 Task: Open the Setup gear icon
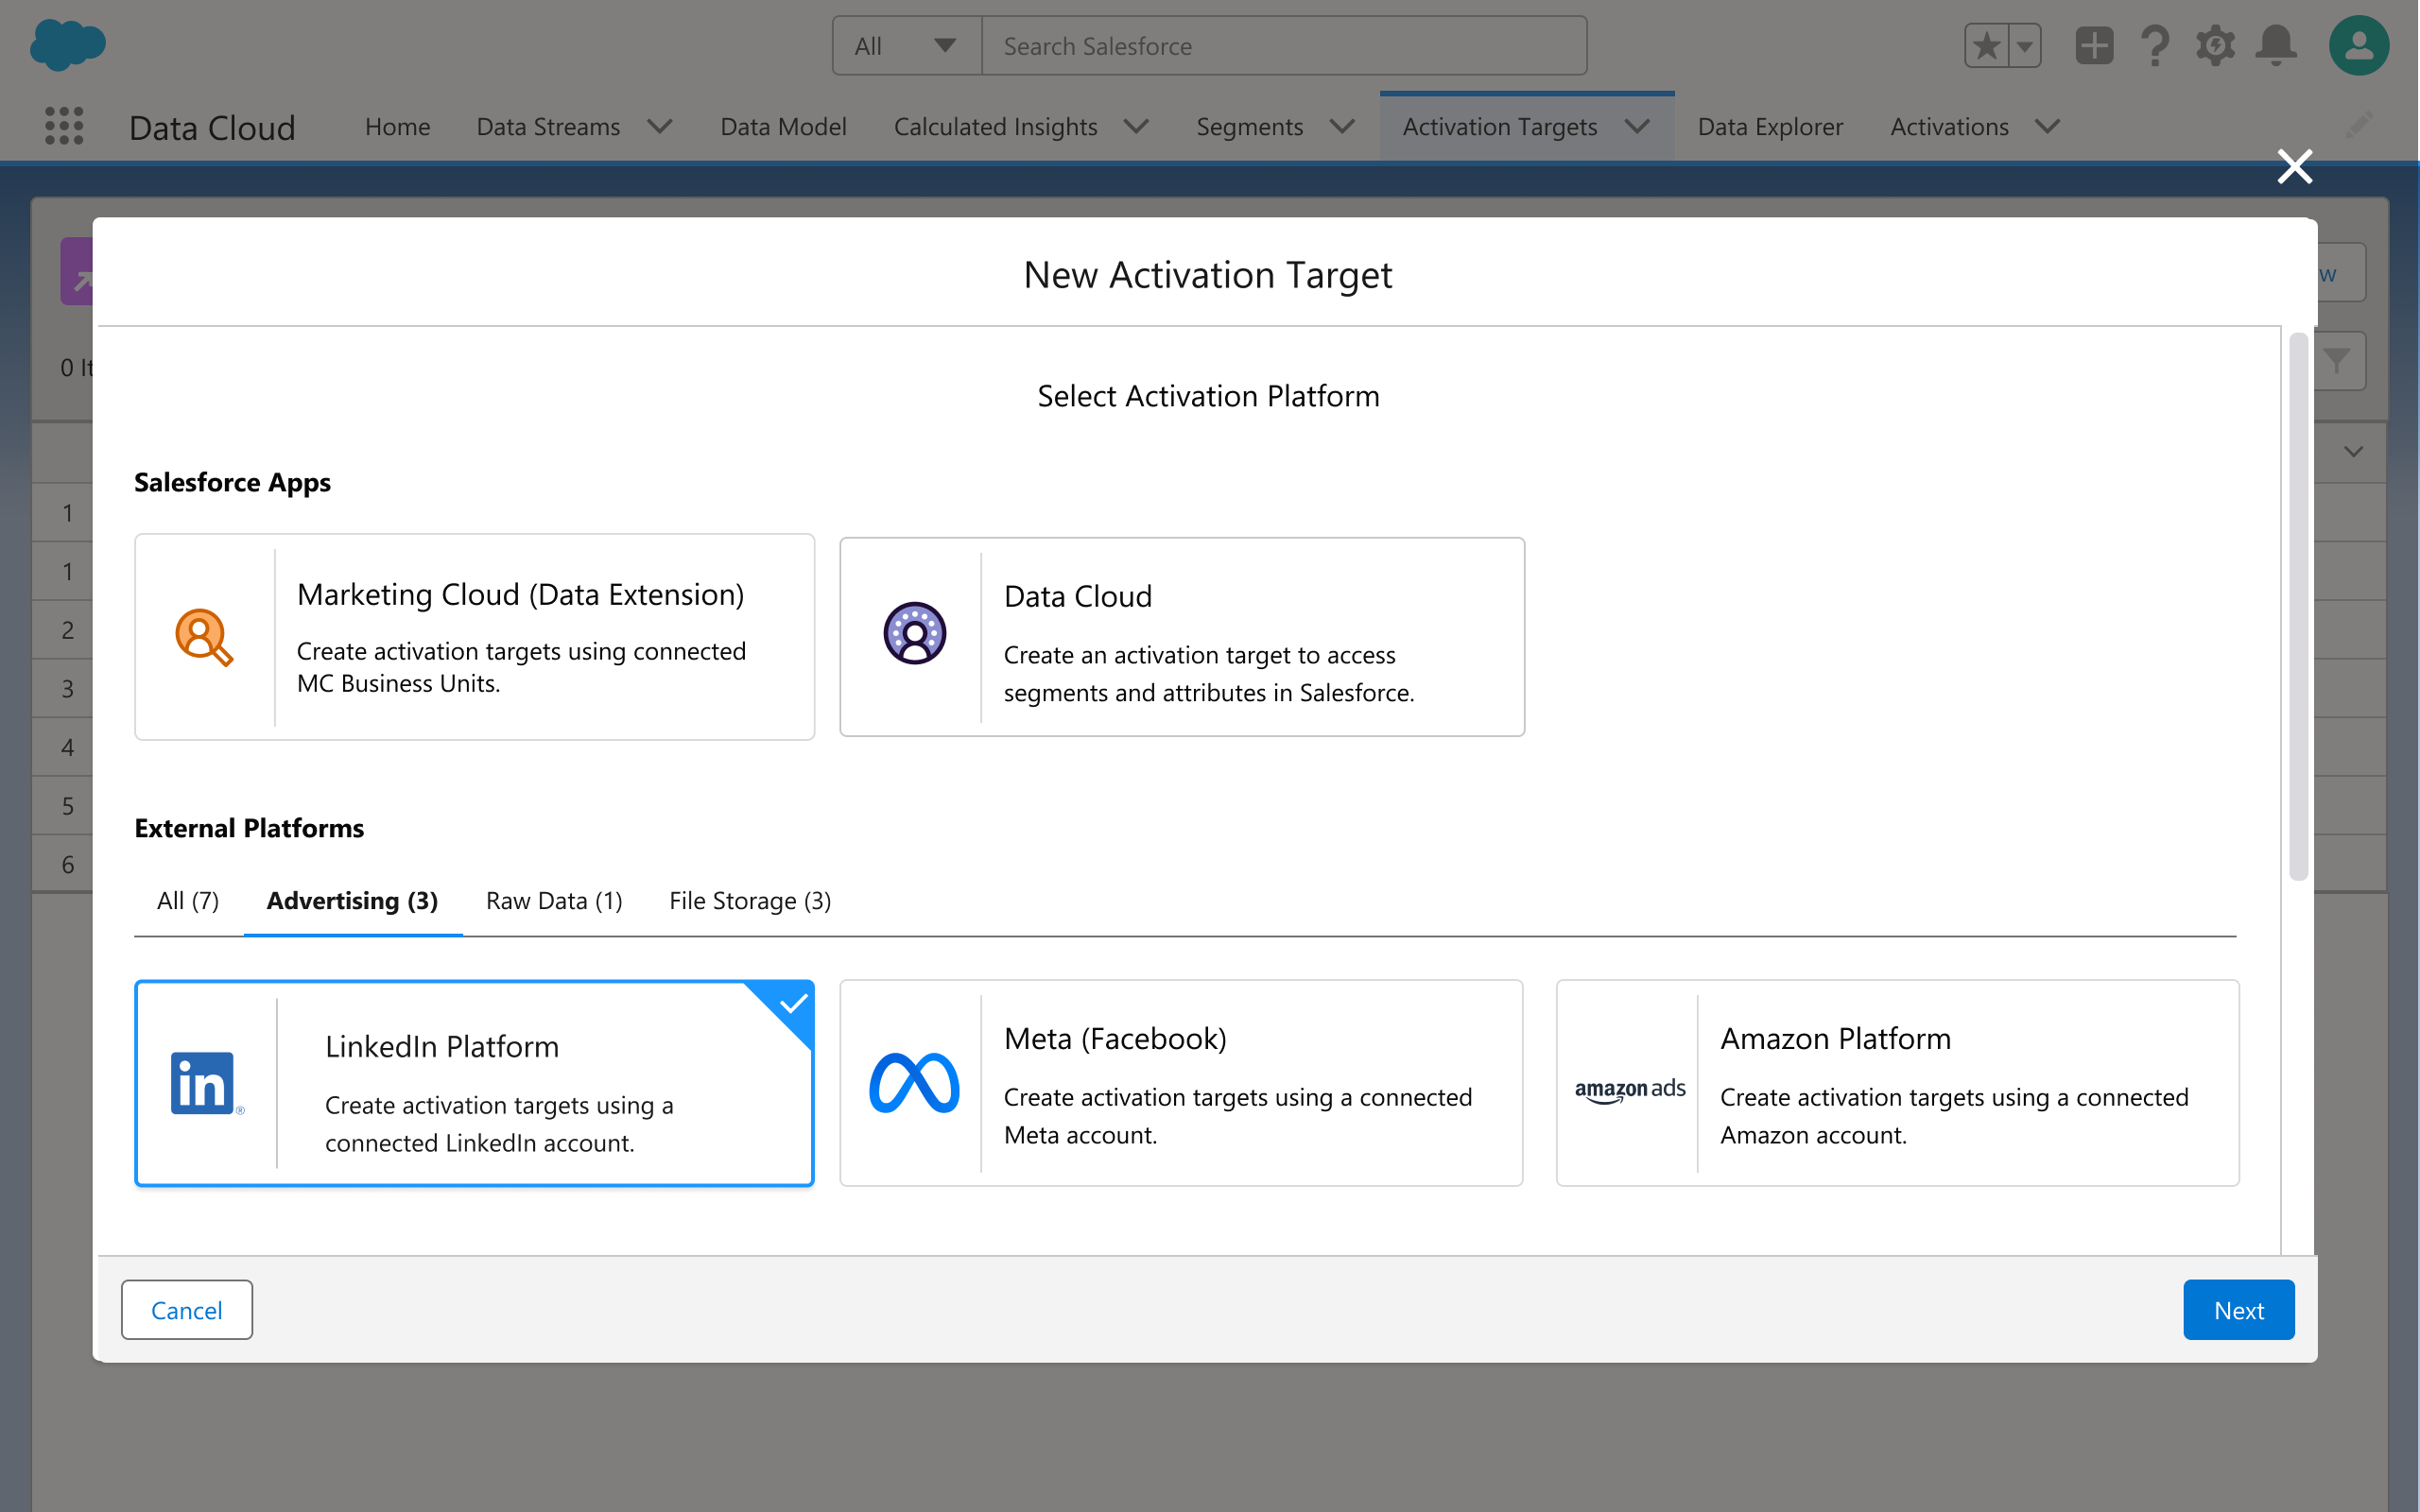pos(2215,46)
